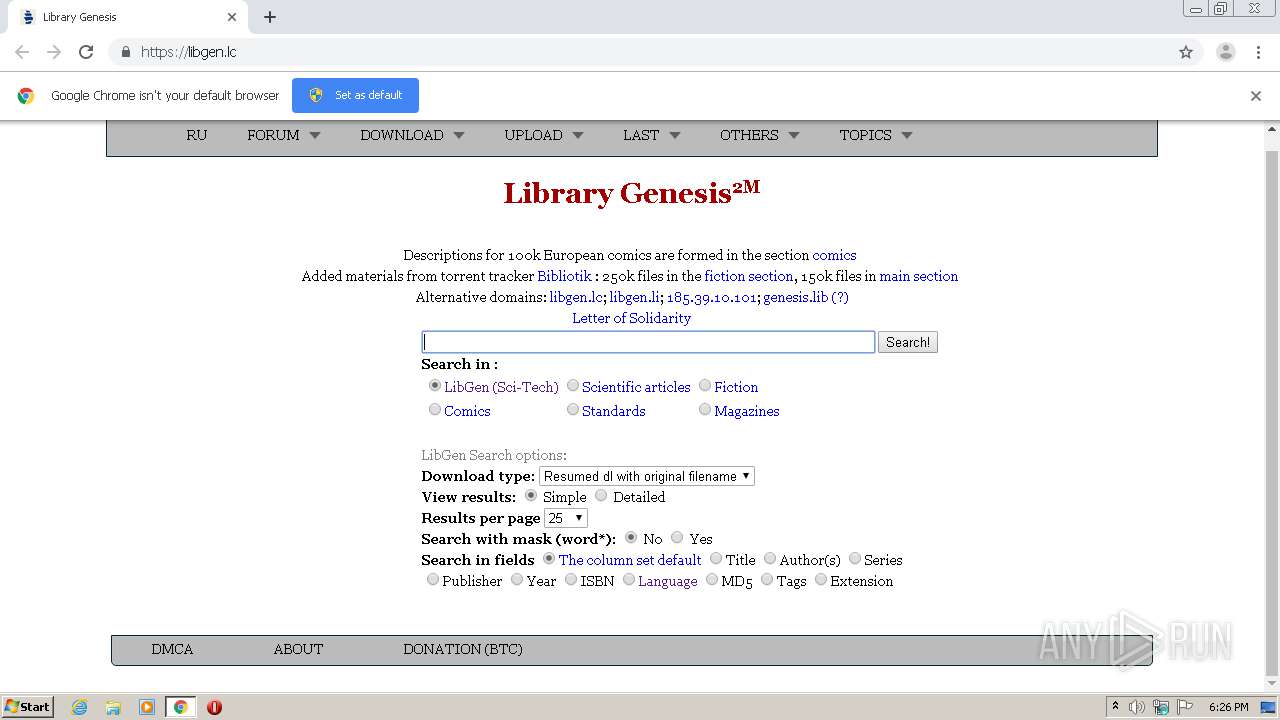The width and height of the screenshot is (1280, 720).
Task: Click the DONATION (BTC) footer link
Action: (463, 649)
